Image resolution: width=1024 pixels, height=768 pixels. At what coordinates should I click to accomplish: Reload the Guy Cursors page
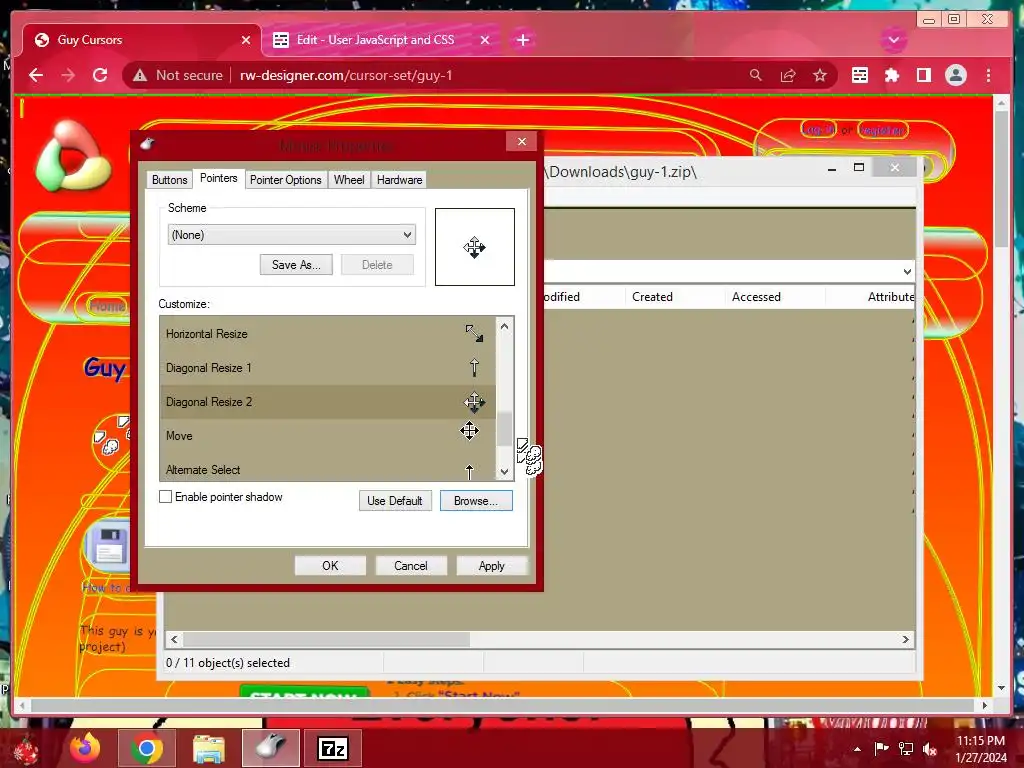[x=100, y=75]
